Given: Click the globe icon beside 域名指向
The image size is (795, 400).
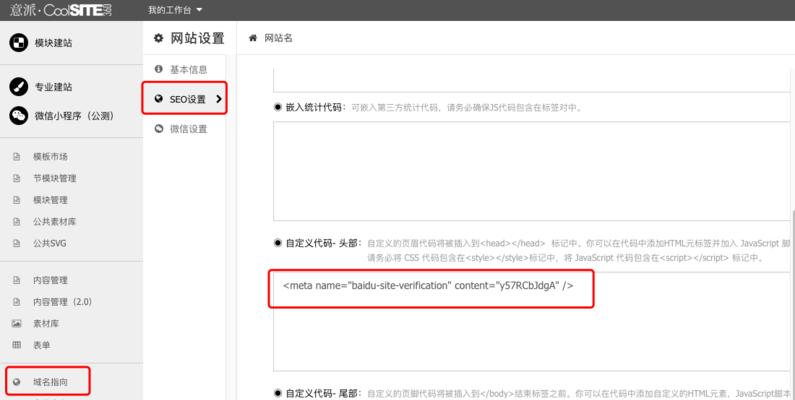Looking at the screenshot, I should pyautogui.click(x=16, y=382).
